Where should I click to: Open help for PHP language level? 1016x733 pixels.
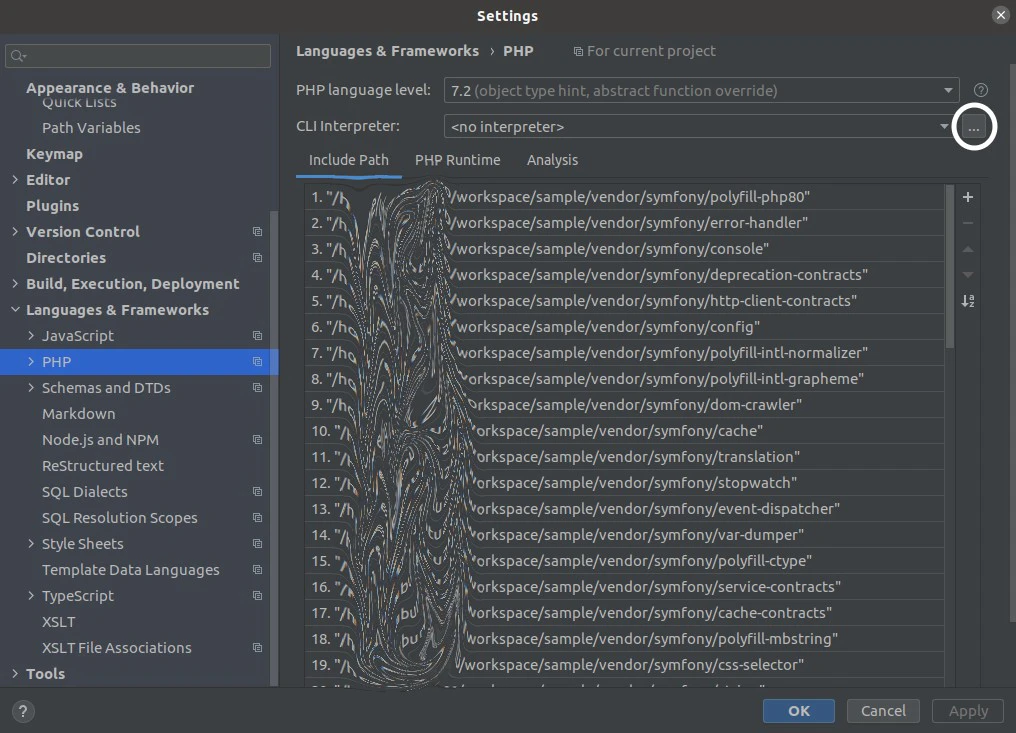pos(980,90)
